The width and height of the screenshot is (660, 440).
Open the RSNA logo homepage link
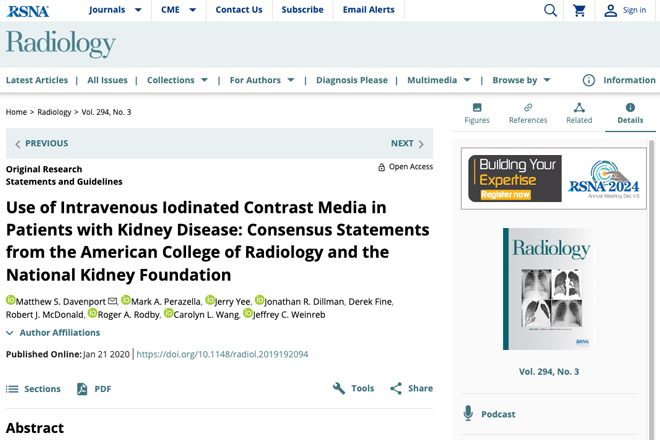[x=28, y=11]
